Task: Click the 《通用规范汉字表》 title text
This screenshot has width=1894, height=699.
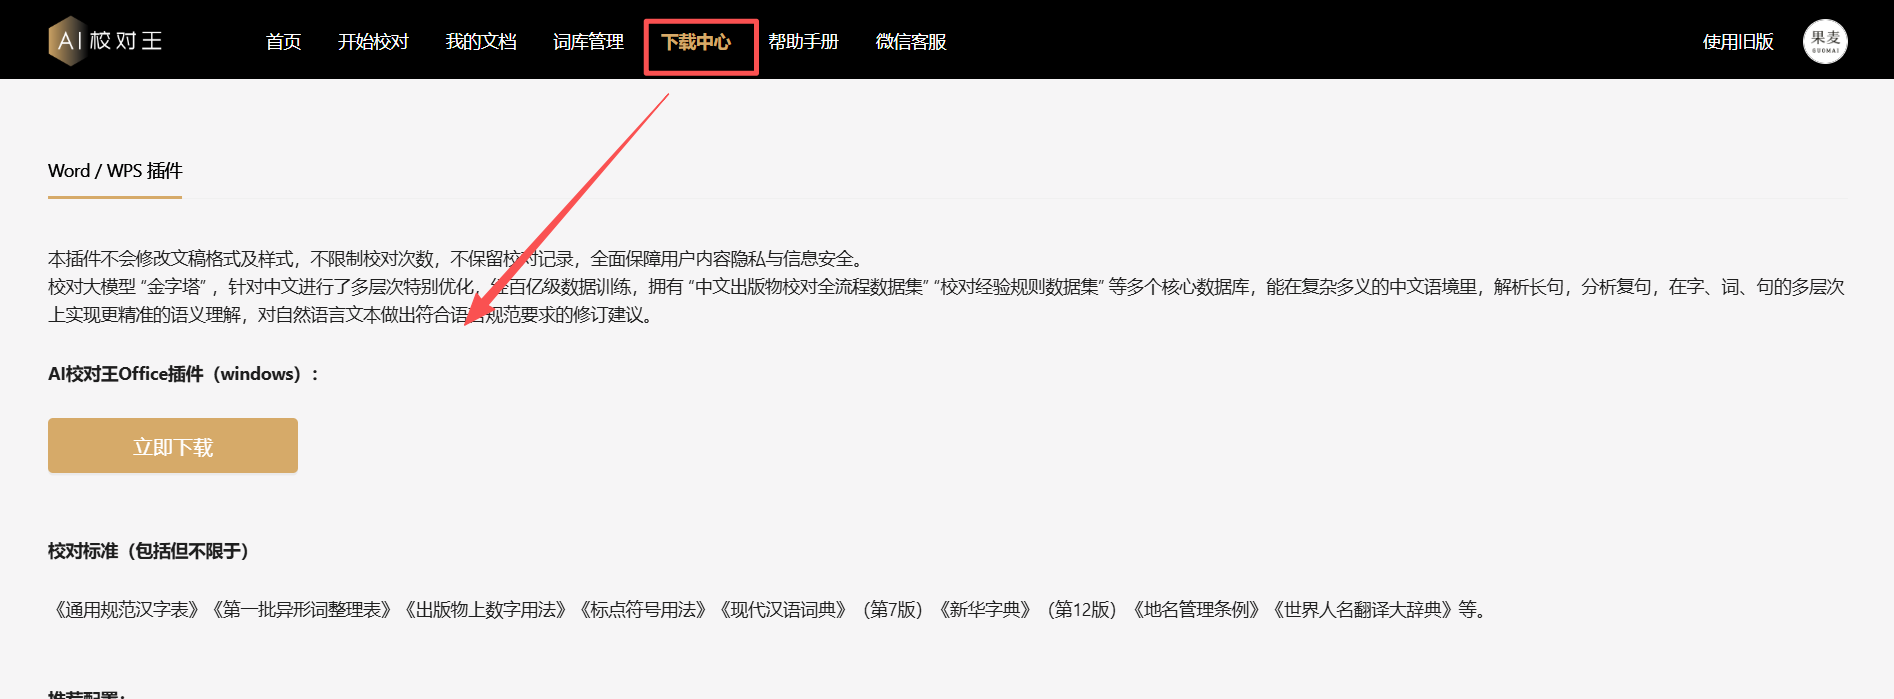Action: pyautogui.click(x=127, y=610)
